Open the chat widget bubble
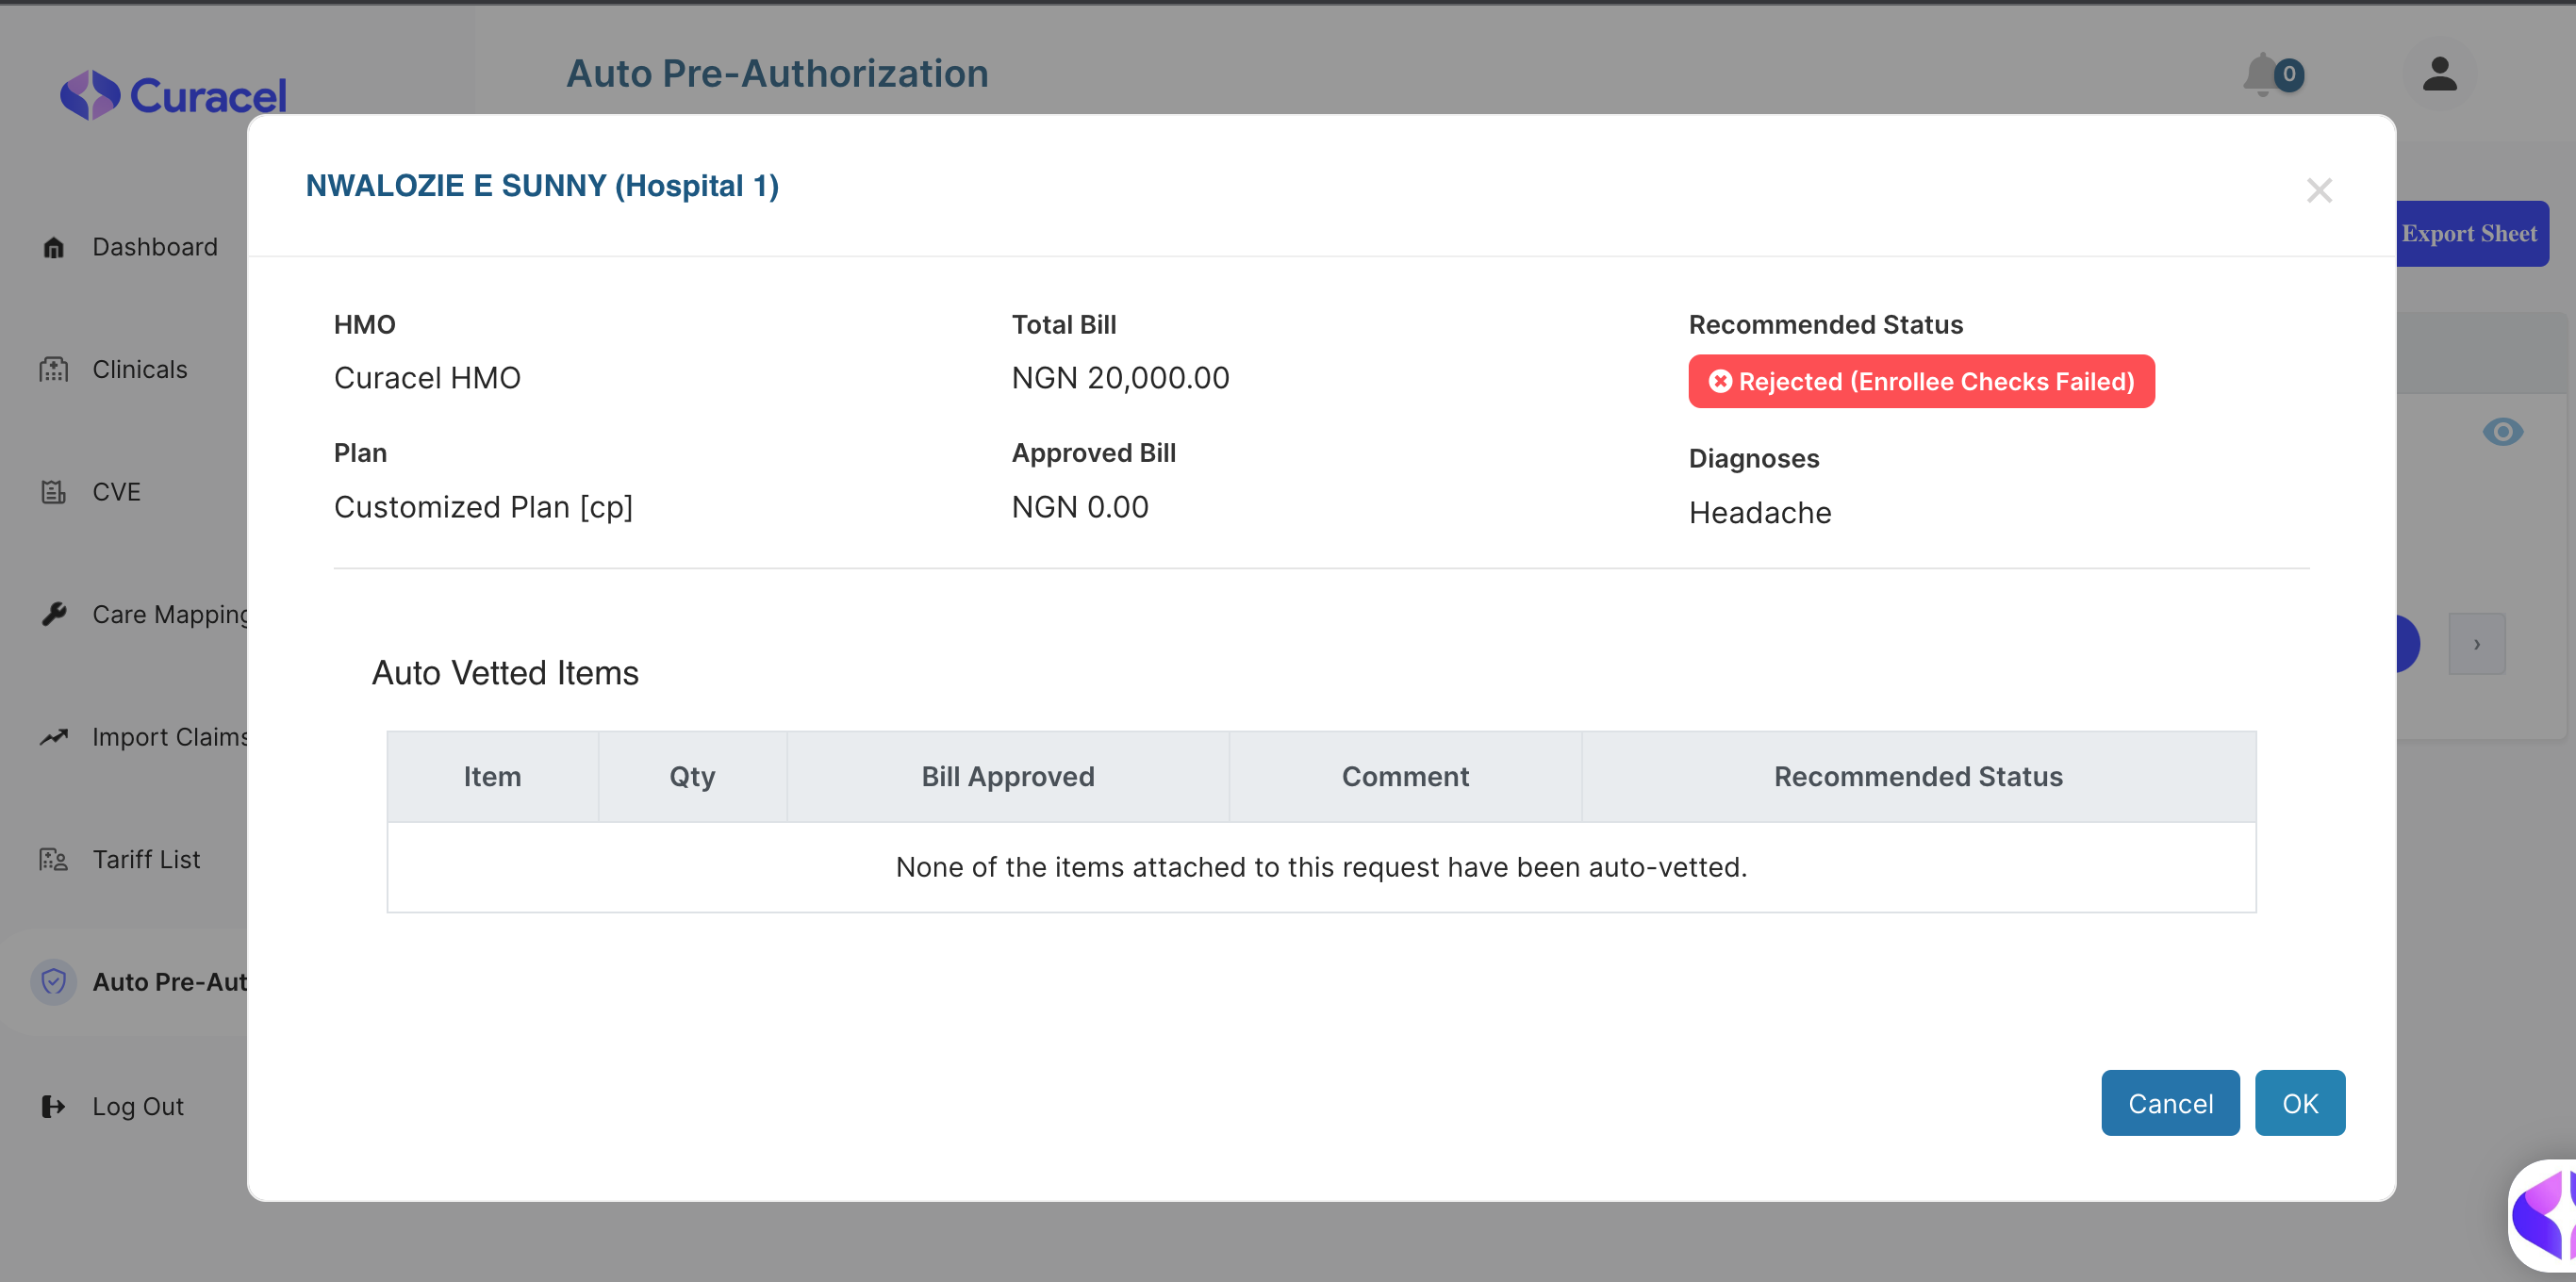Screen dimensions: 2576x1282 pos(2545,1217)
